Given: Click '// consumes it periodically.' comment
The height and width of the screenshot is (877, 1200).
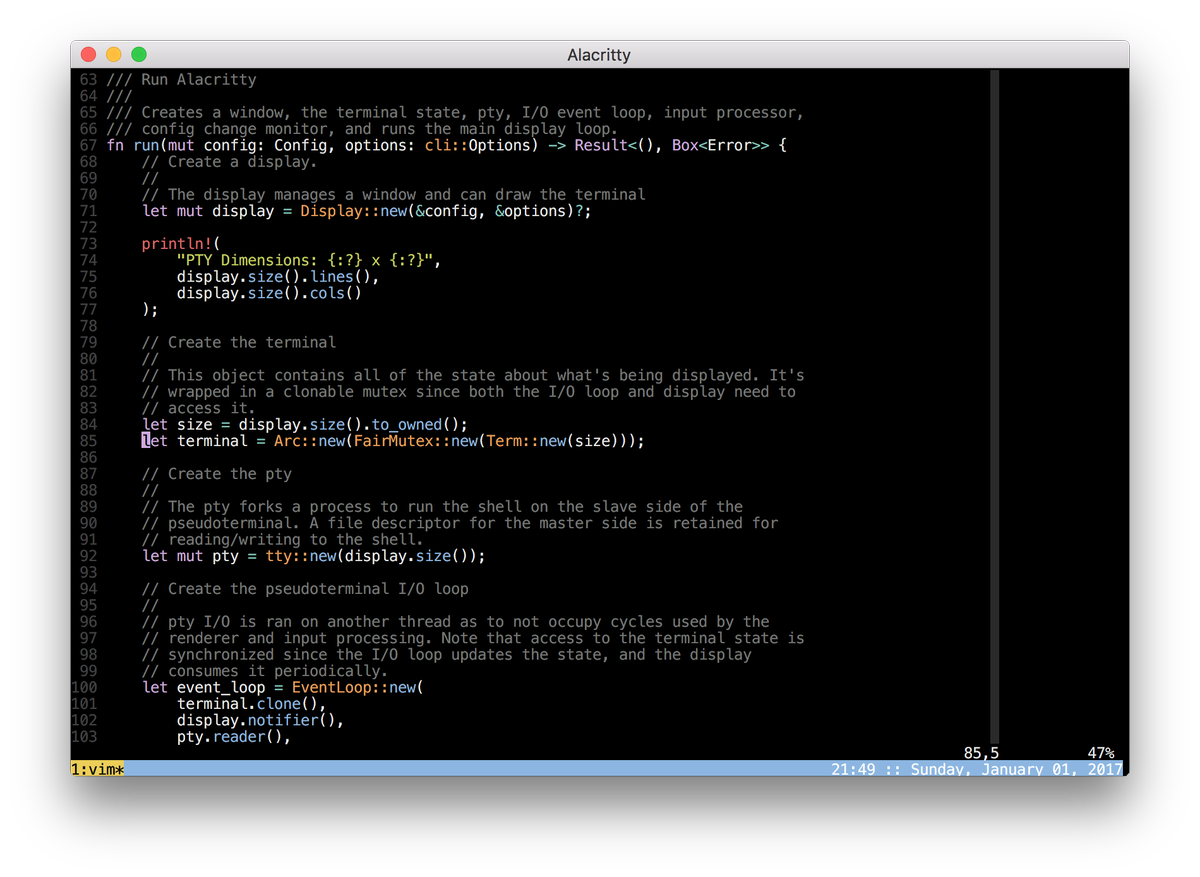Looking at the screenshot, I should (x=264, y=672).
